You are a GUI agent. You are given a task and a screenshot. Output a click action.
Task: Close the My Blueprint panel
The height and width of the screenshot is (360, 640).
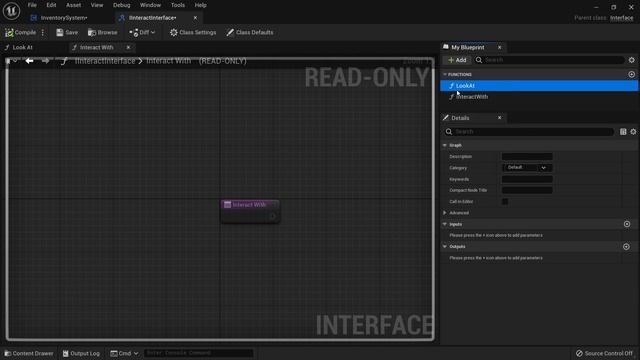(x=499, y=47)
